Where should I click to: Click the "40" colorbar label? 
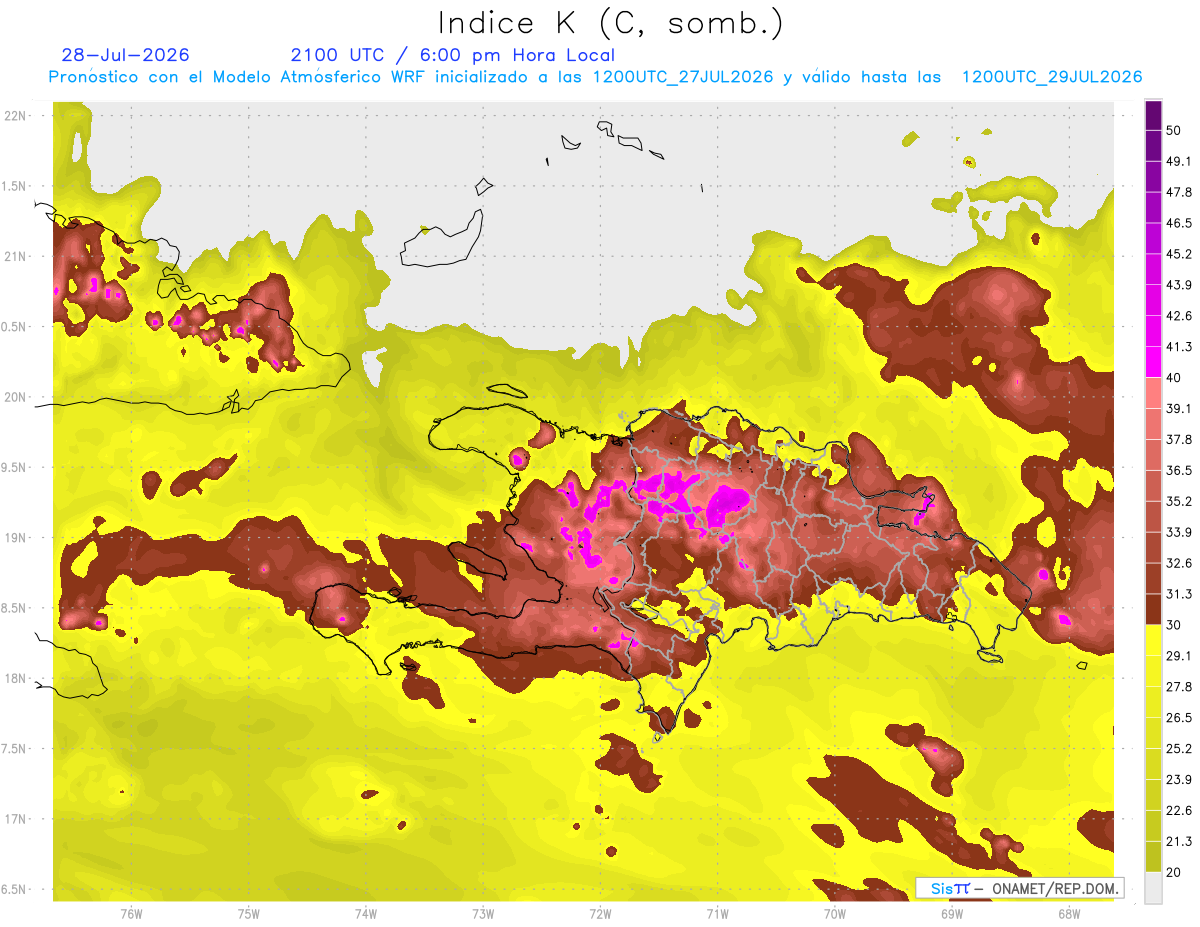click(x=1175, y=378)
